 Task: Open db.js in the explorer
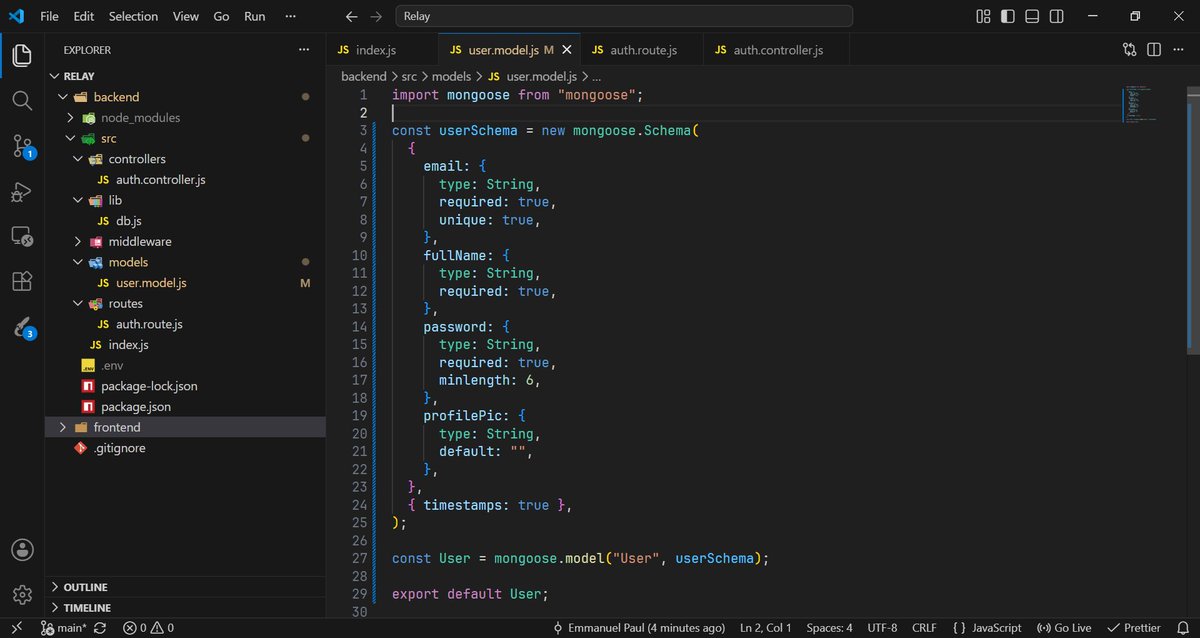click(185, 221)
